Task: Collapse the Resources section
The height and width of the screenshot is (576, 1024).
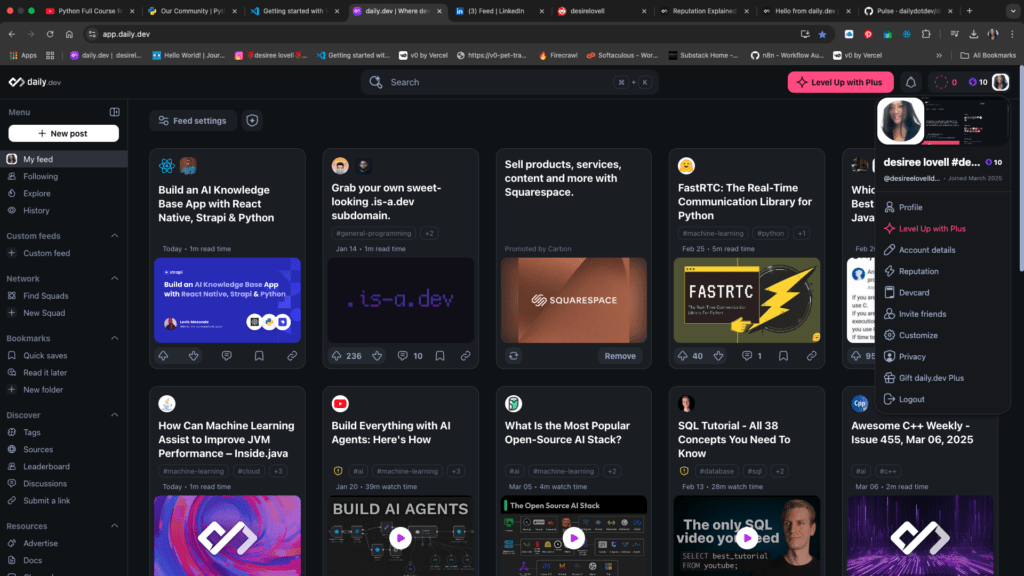Action: click(114, 526)
